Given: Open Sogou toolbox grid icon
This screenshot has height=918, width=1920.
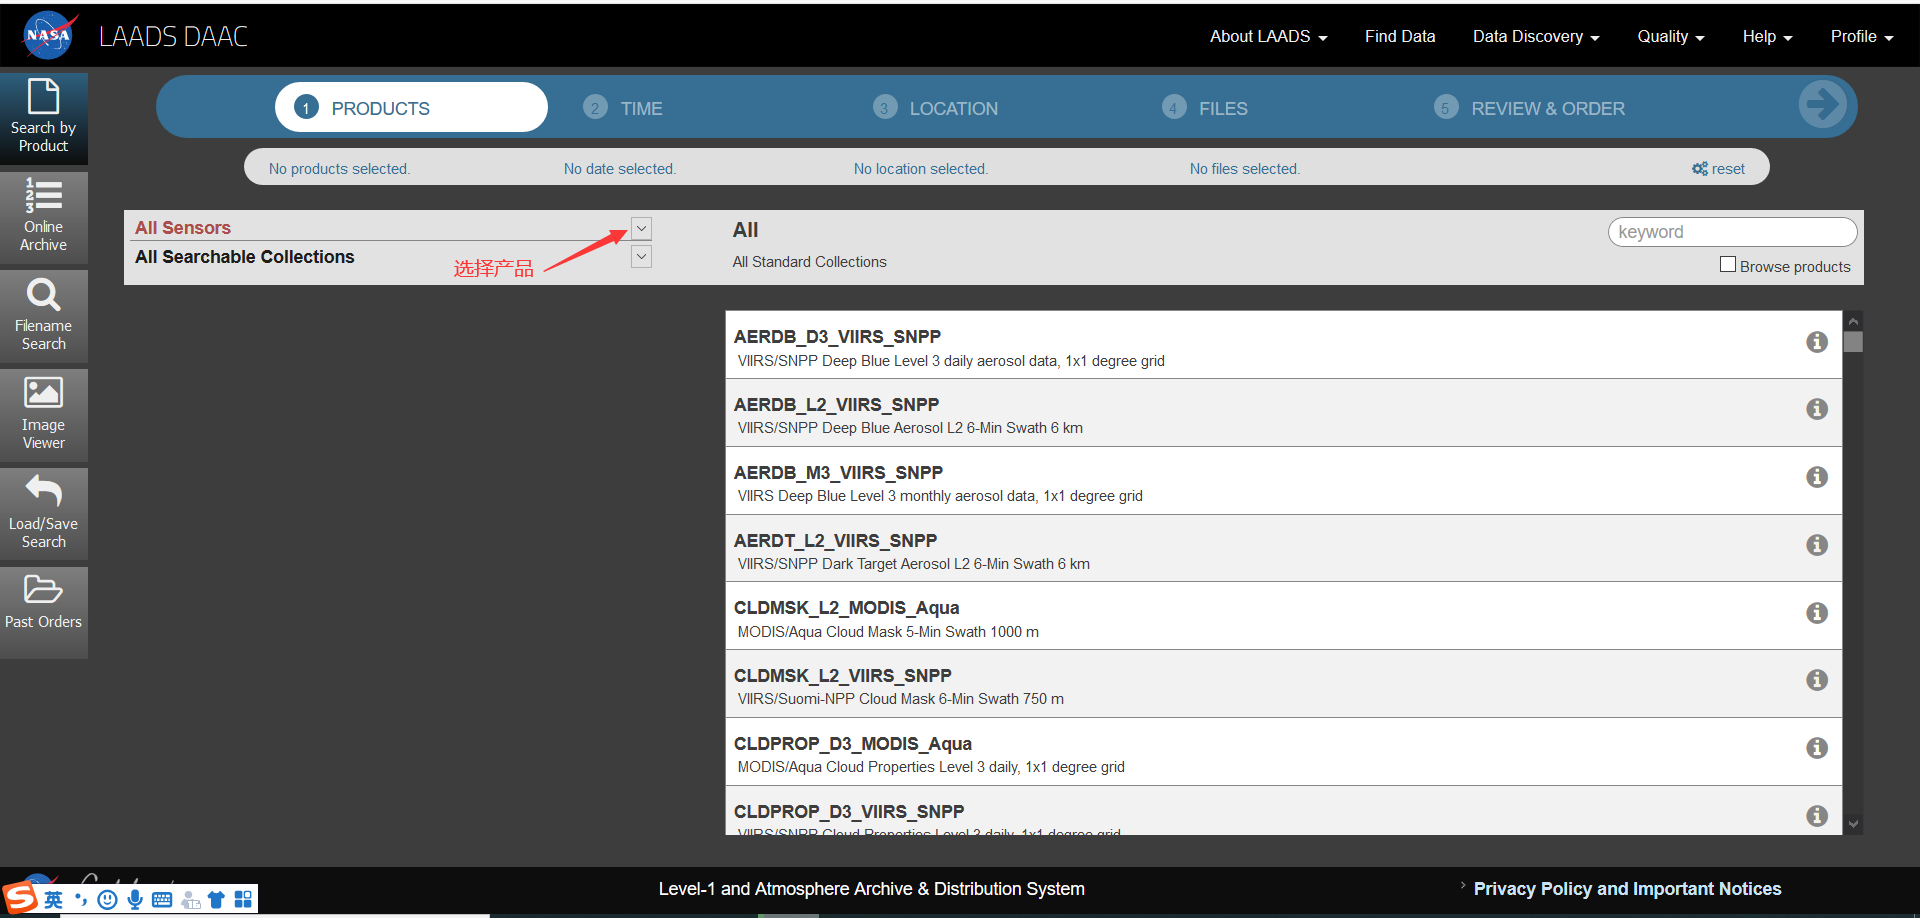Looking at the screenshot, I should point(243,900).
